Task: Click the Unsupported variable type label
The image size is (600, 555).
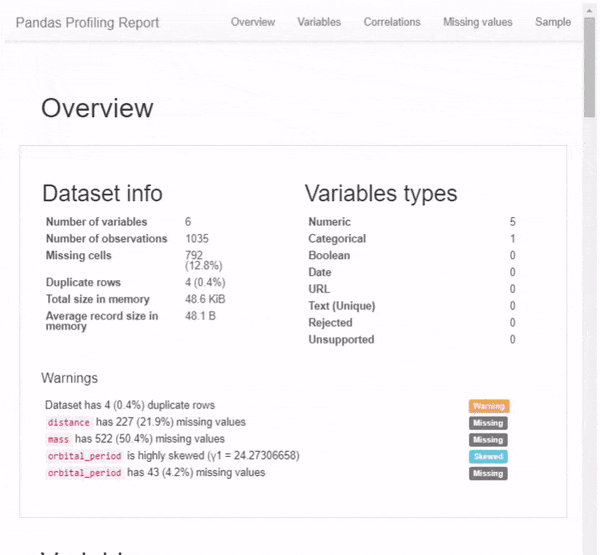Action: click(x=341, y=340)
